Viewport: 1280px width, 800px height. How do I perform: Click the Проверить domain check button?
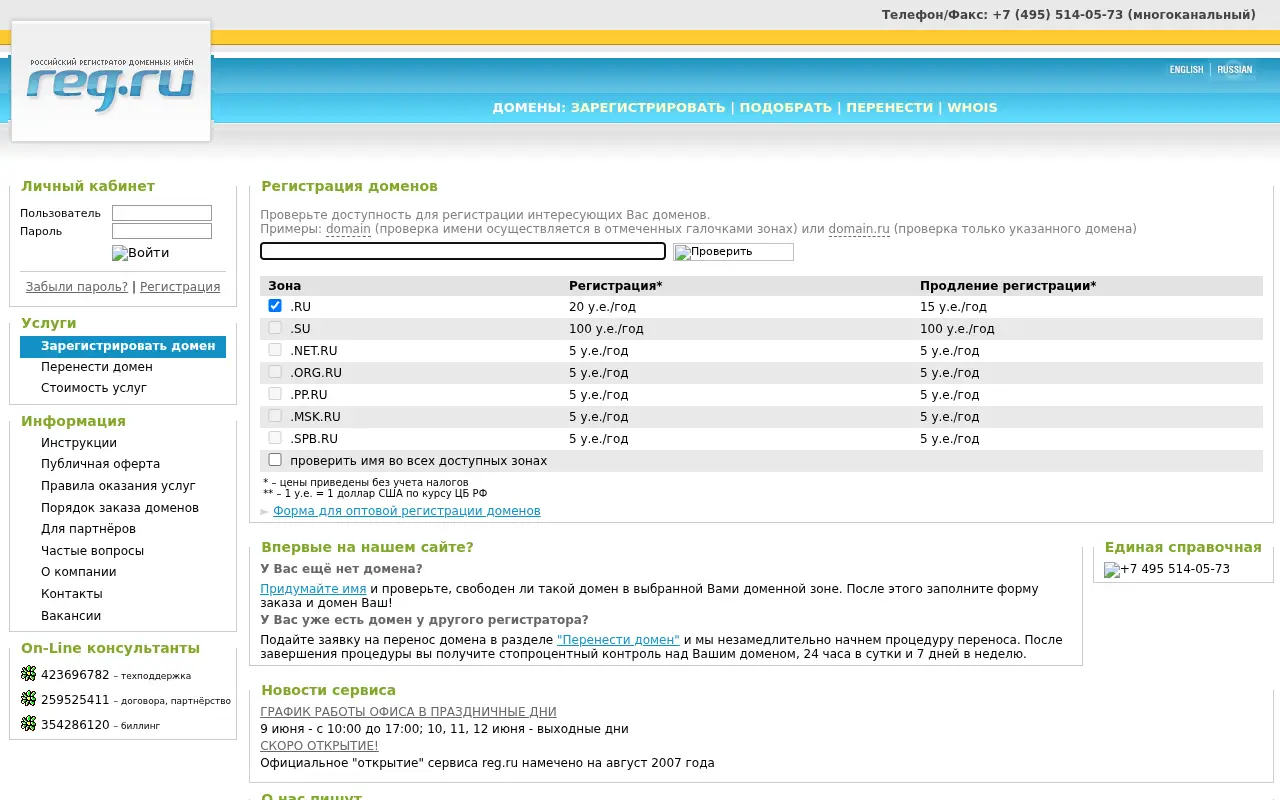[733, 252]
